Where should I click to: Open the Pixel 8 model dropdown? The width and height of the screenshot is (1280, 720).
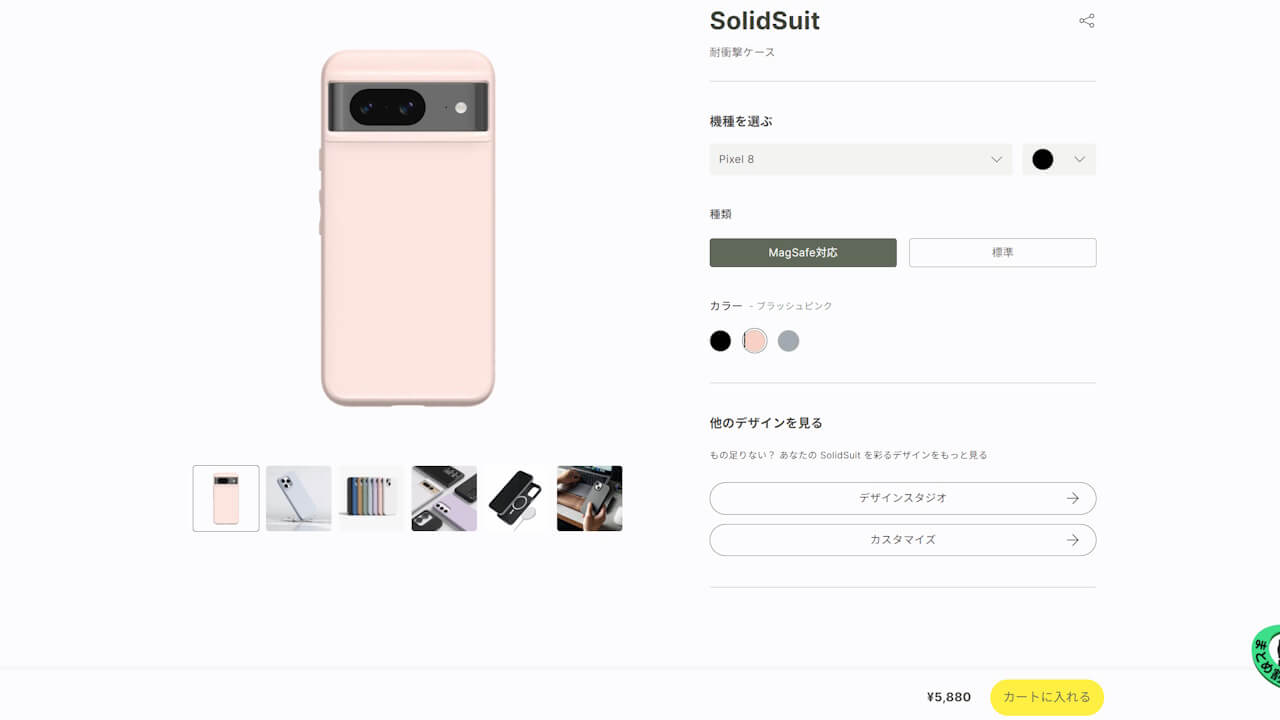point(860,159)
